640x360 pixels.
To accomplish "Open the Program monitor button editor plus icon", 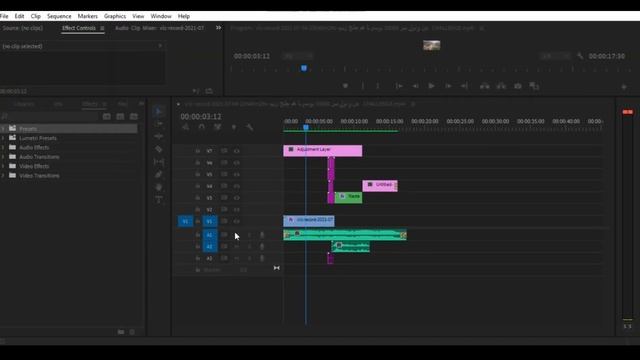I will point(624,87).
